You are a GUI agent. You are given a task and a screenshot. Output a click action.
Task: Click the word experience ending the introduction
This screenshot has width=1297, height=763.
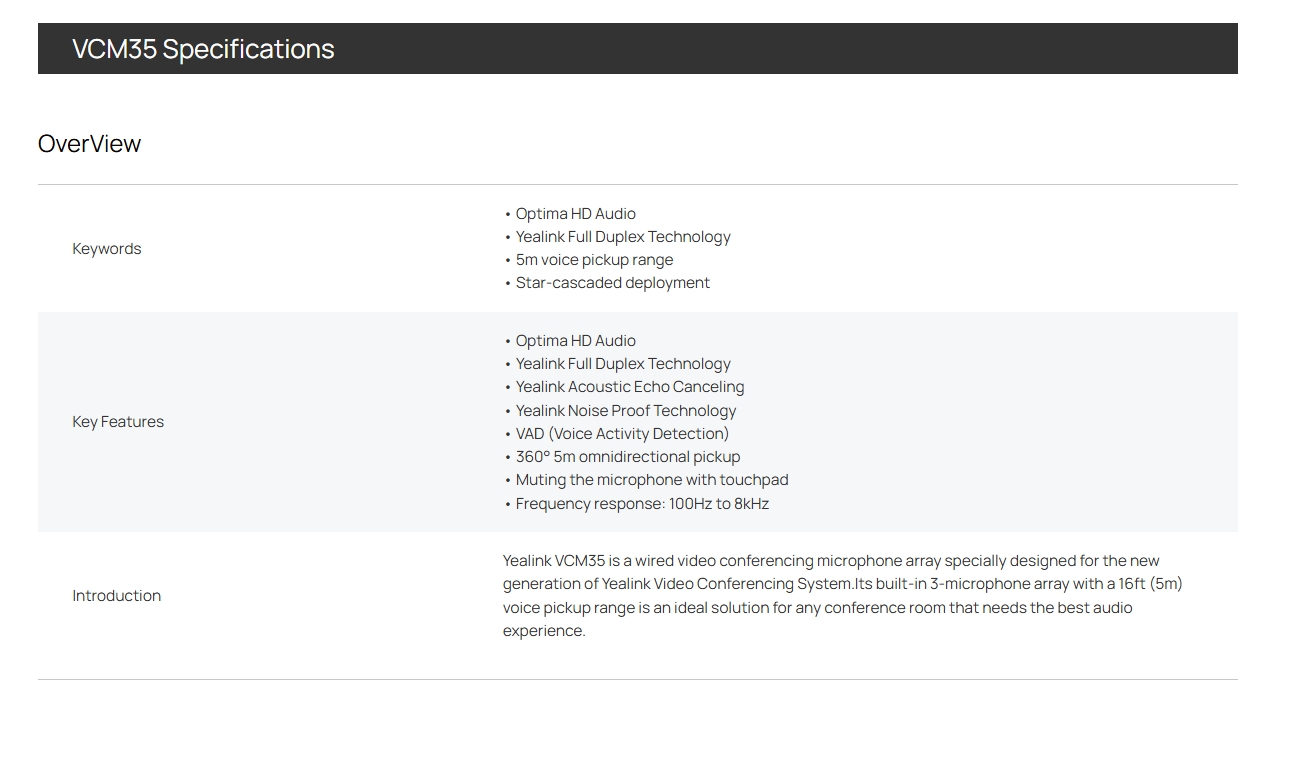(x=544, y=630)
